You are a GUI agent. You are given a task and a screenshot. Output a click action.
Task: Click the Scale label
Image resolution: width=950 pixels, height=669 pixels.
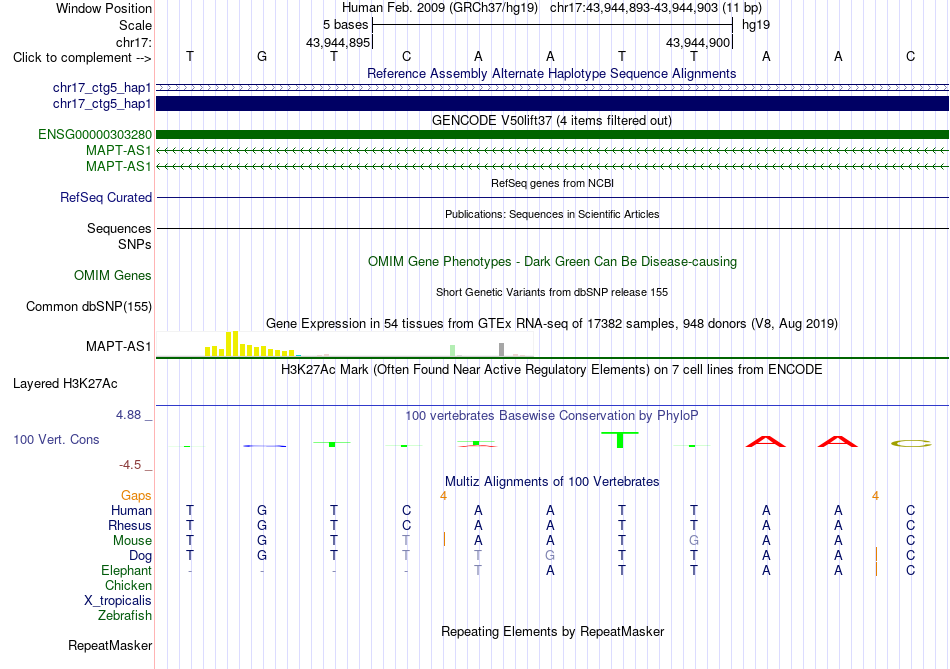135,25
